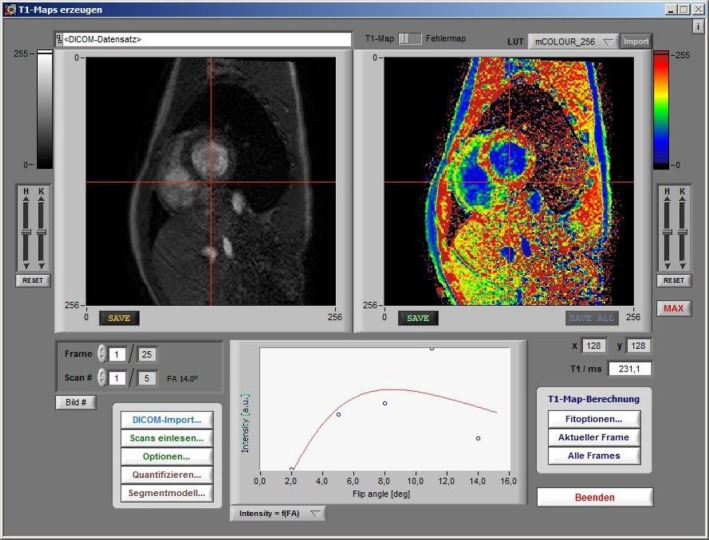
Task: Open DICOM-Import dialog
Action: point(167,420)
